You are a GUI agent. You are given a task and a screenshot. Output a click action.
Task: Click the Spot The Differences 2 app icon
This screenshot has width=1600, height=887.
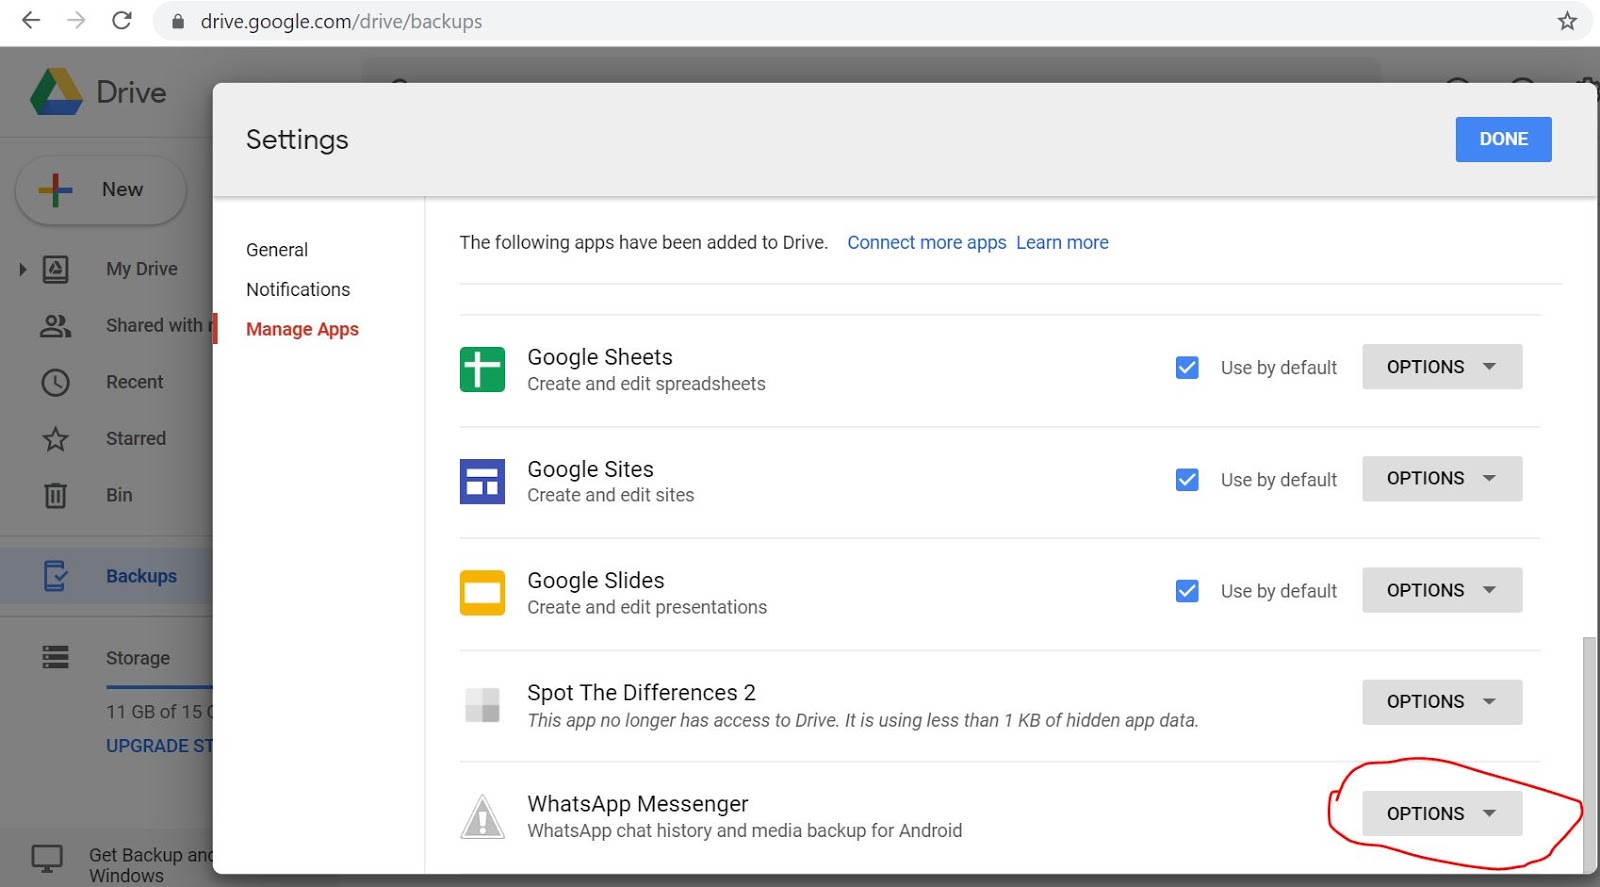[482, 705]
